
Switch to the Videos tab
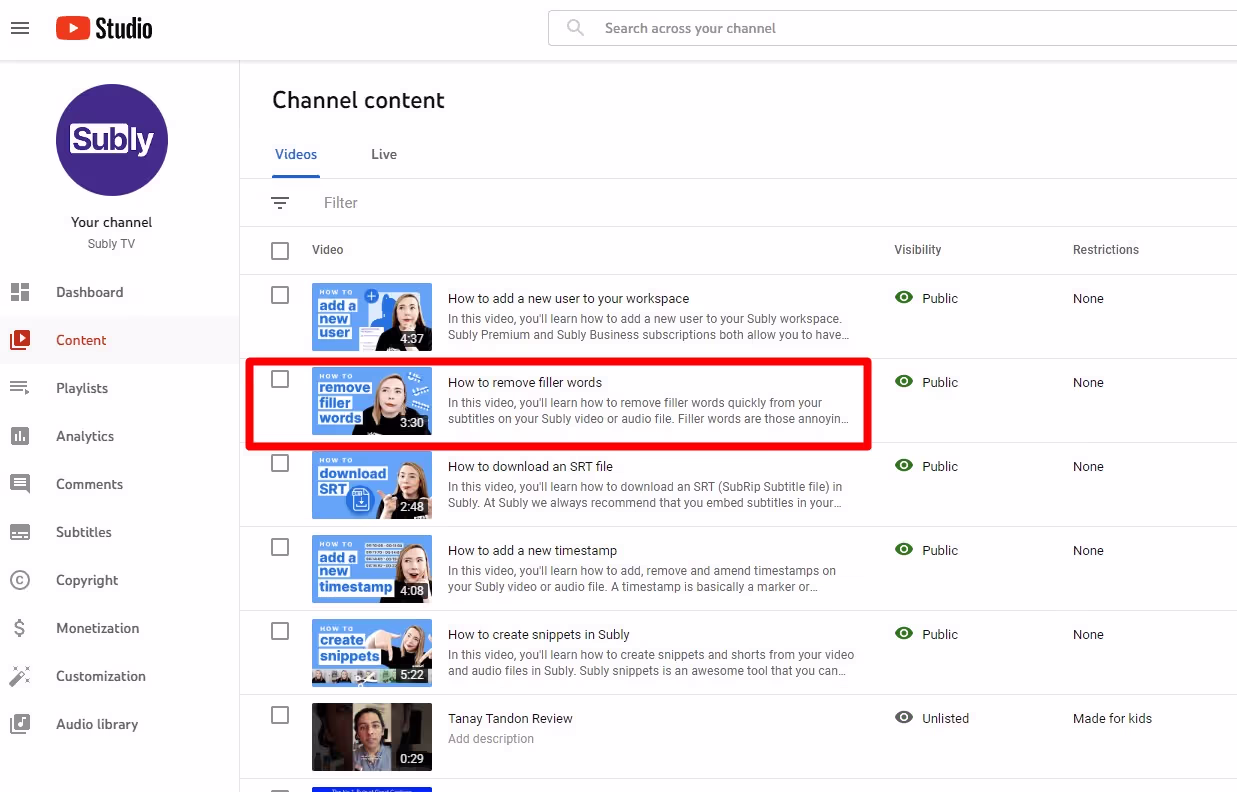[296, 155]
